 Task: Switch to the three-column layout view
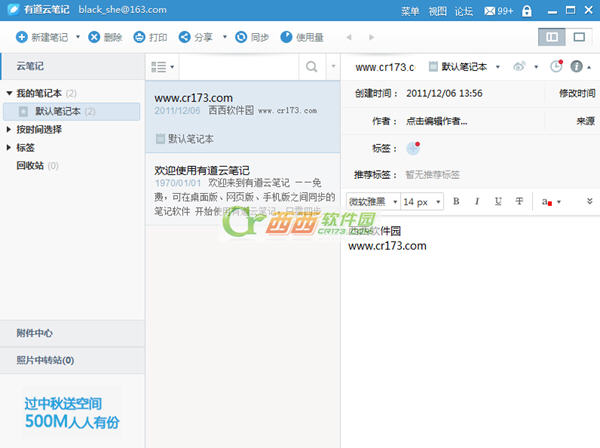[x=551, y=37]
